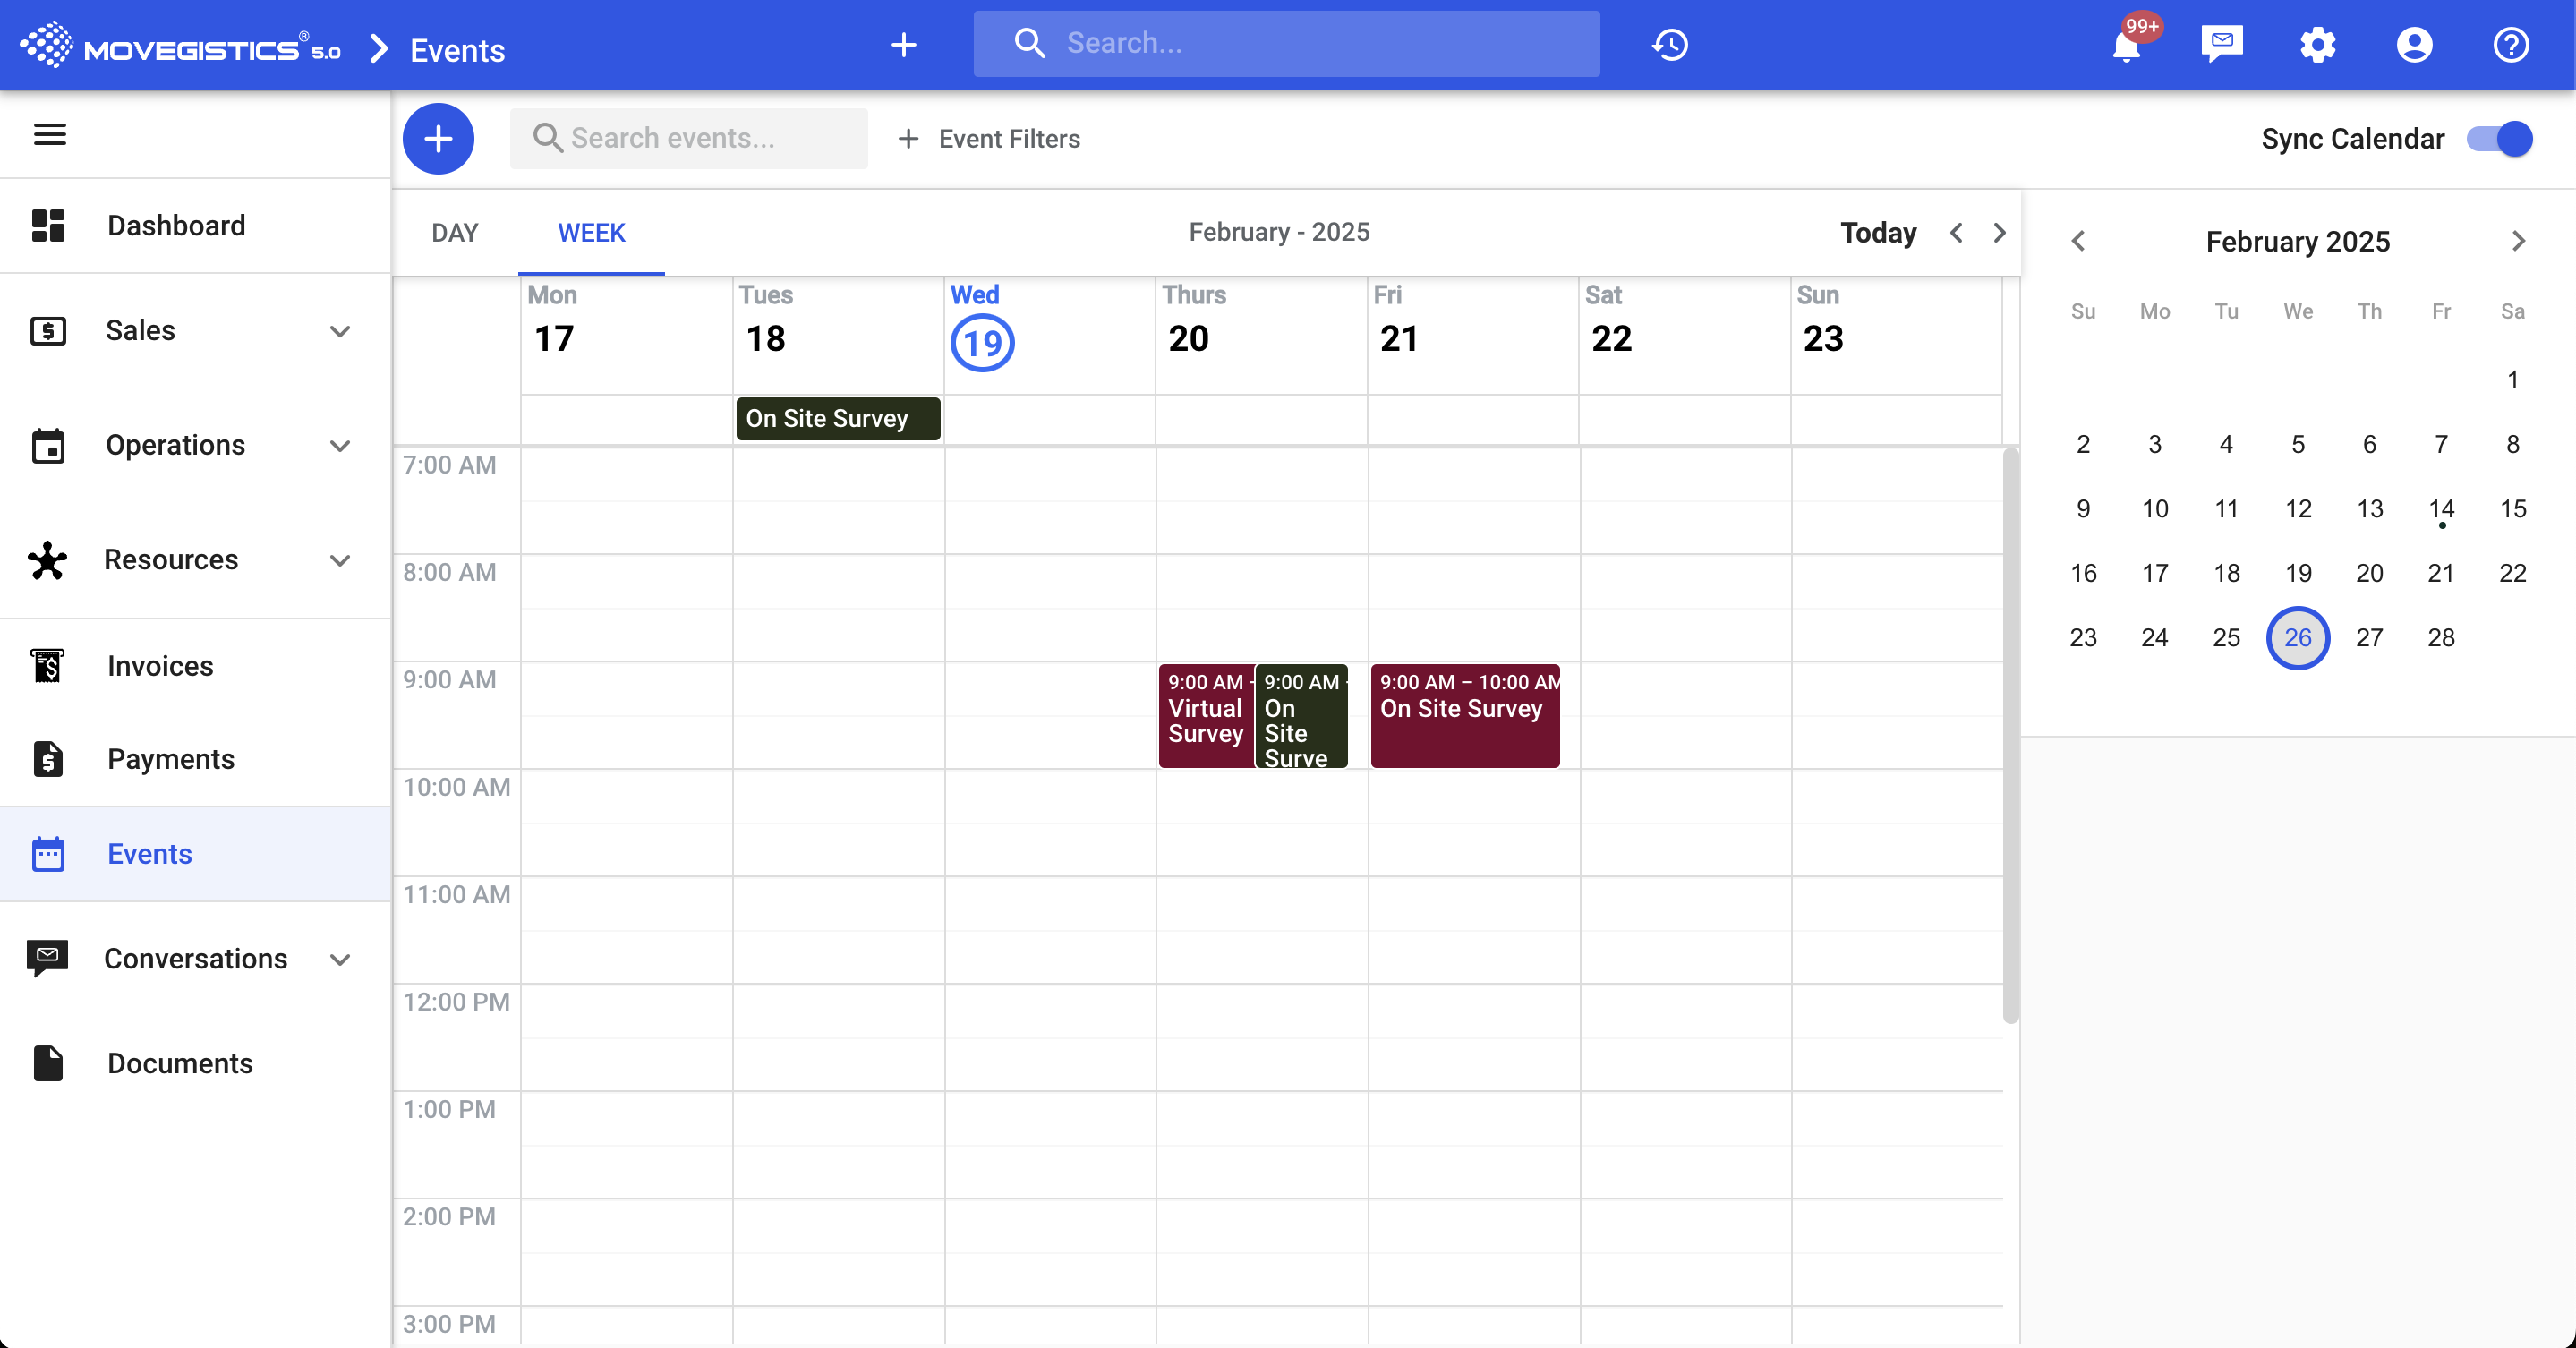The image size is (2576, 1348).
Task: Select February 14 in mini calendar
Action: 2441,509
